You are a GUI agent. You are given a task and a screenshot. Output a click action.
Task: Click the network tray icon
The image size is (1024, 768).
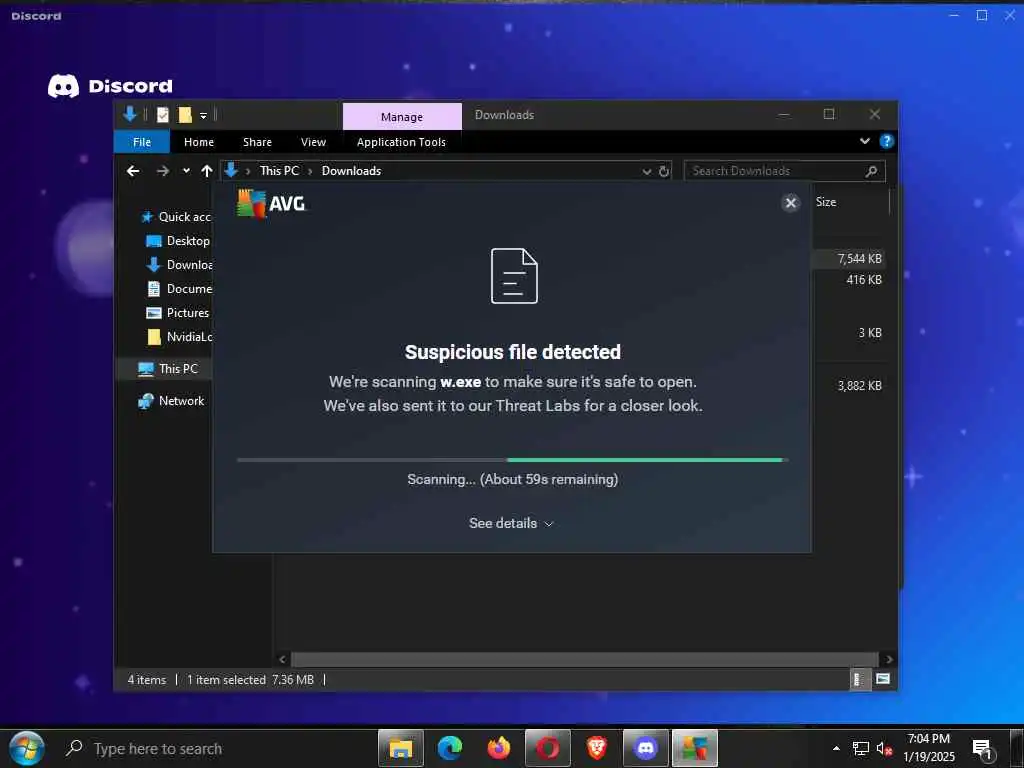pos(861,749)
